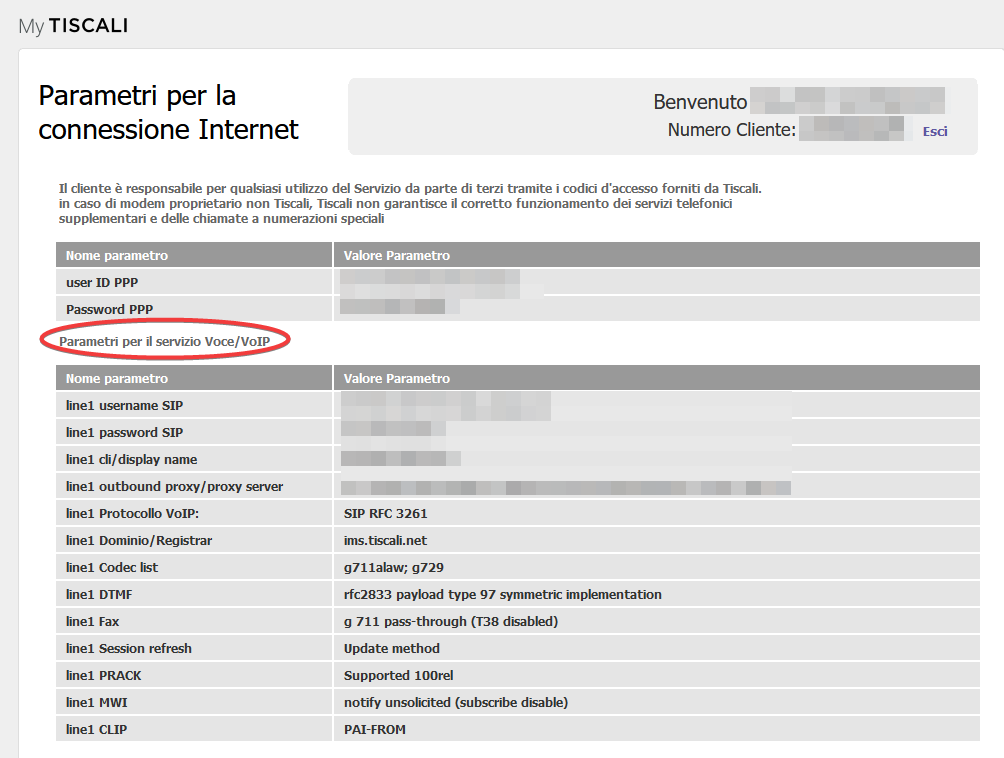Click the 'line1 DTMF' label
This screenshot has height=758, width=1004.
[99, 594]
